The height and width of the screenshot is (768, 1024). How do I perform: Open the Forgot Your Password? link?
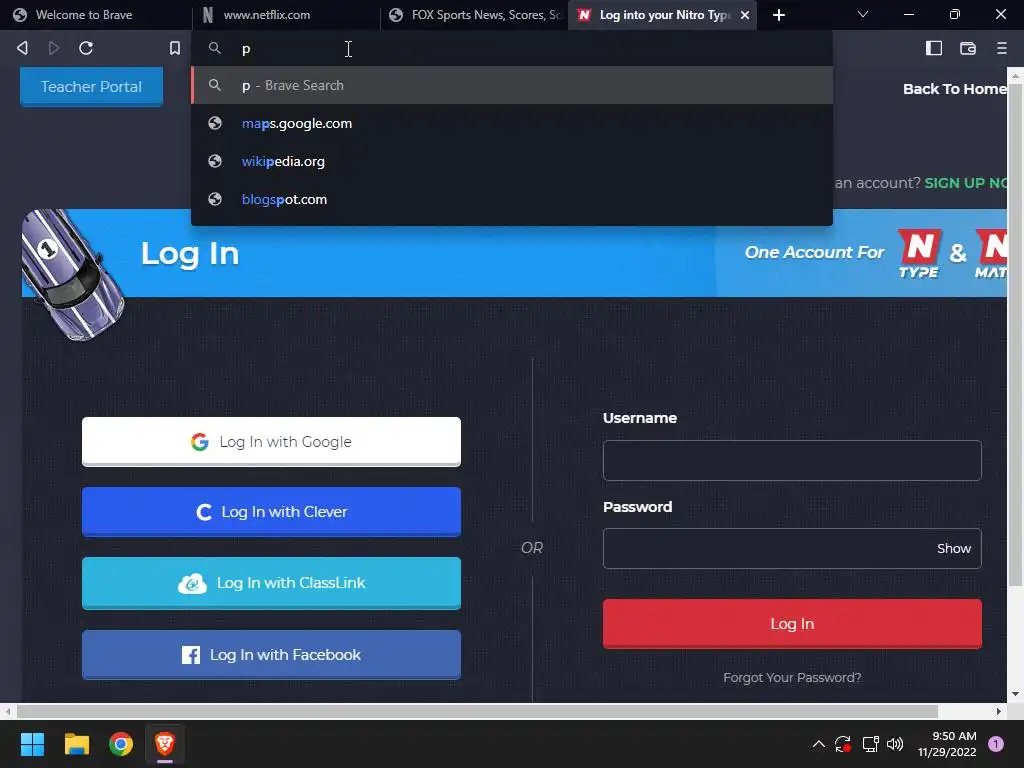click(792, 677)
